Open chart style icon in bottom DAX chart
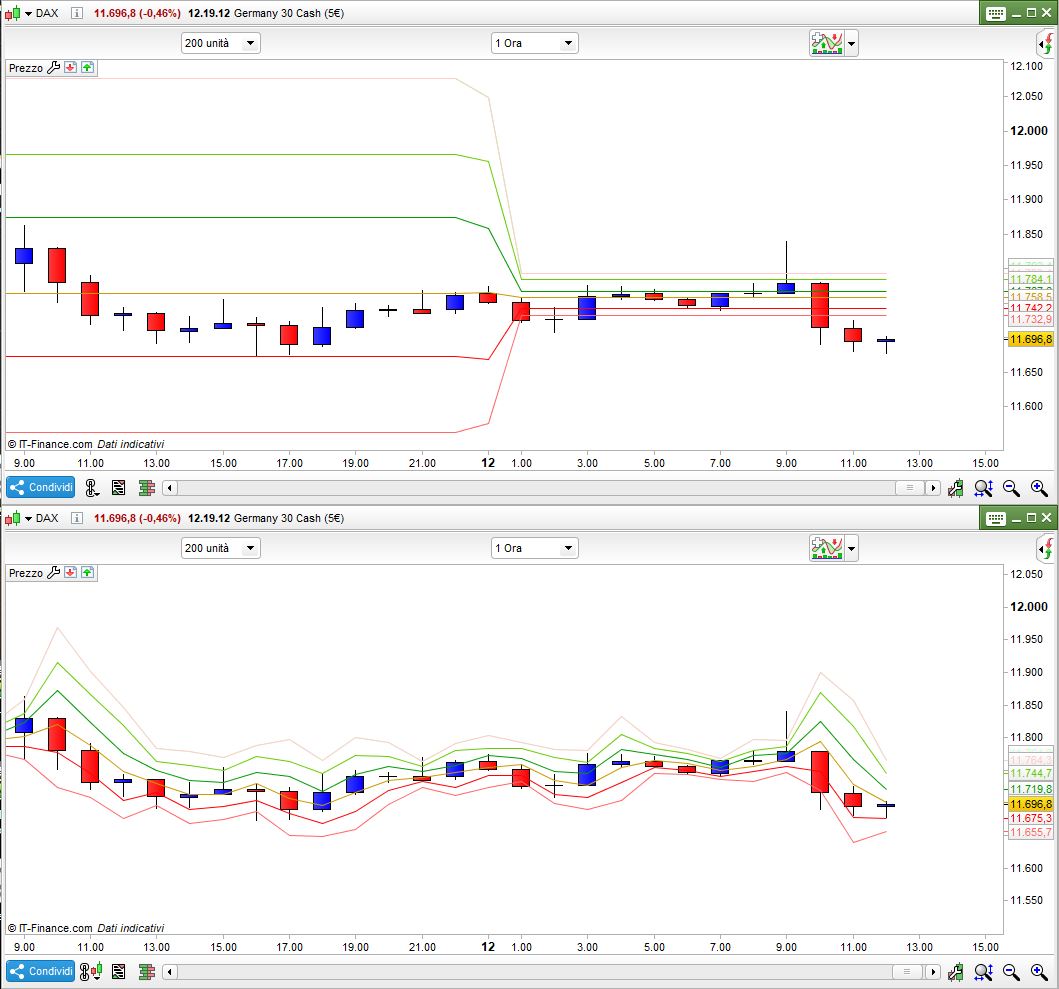 tap(12, 518)
